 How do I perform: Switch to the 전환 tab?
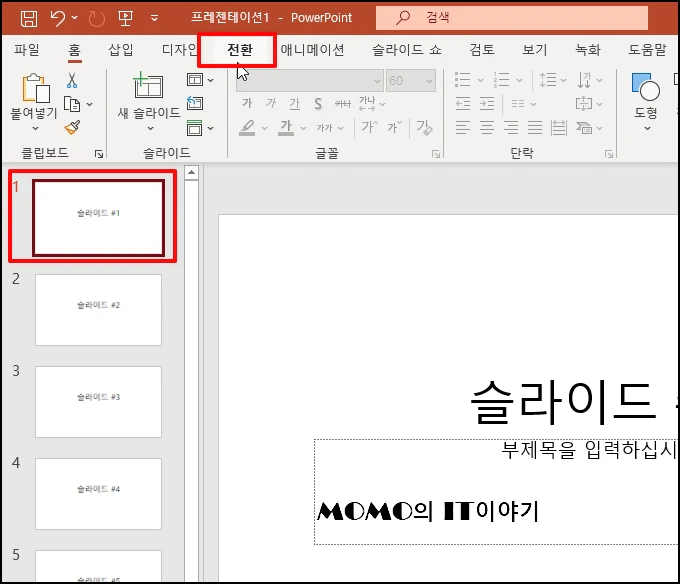(240, 50)
